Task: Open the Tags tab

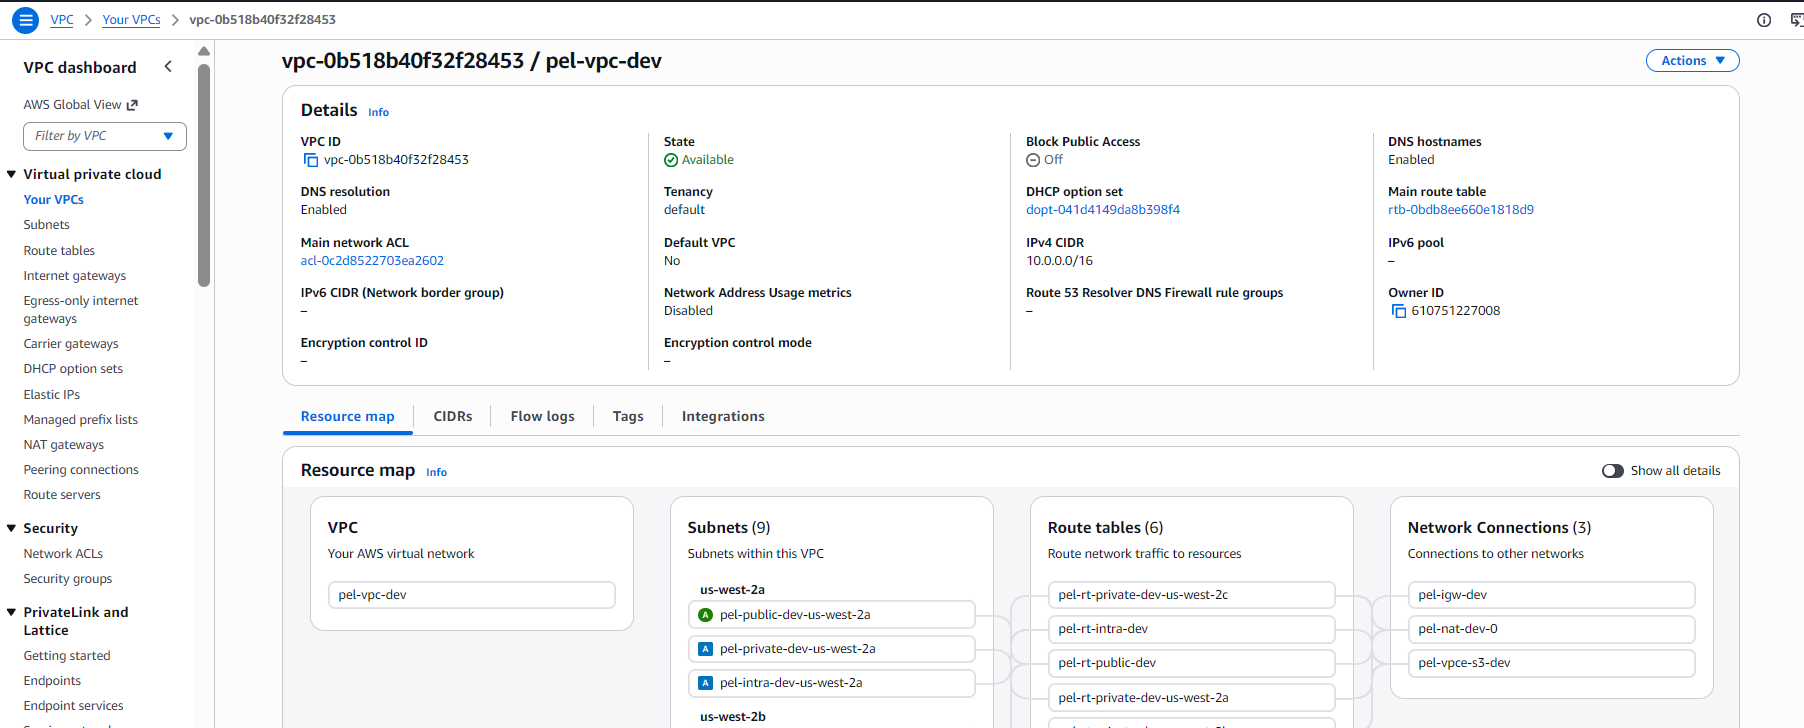Action: [628, 416]
